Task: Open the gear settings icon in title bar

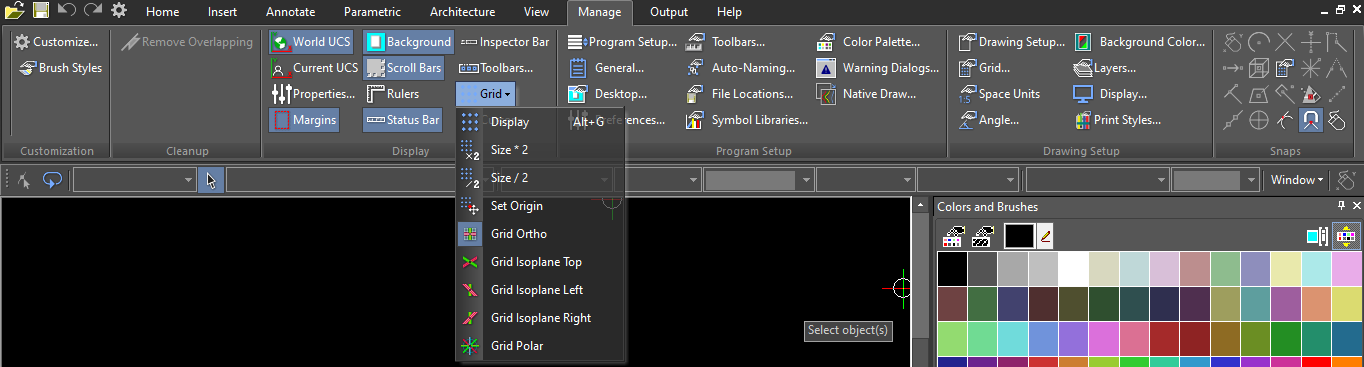Action: click(x=119, y=11)
